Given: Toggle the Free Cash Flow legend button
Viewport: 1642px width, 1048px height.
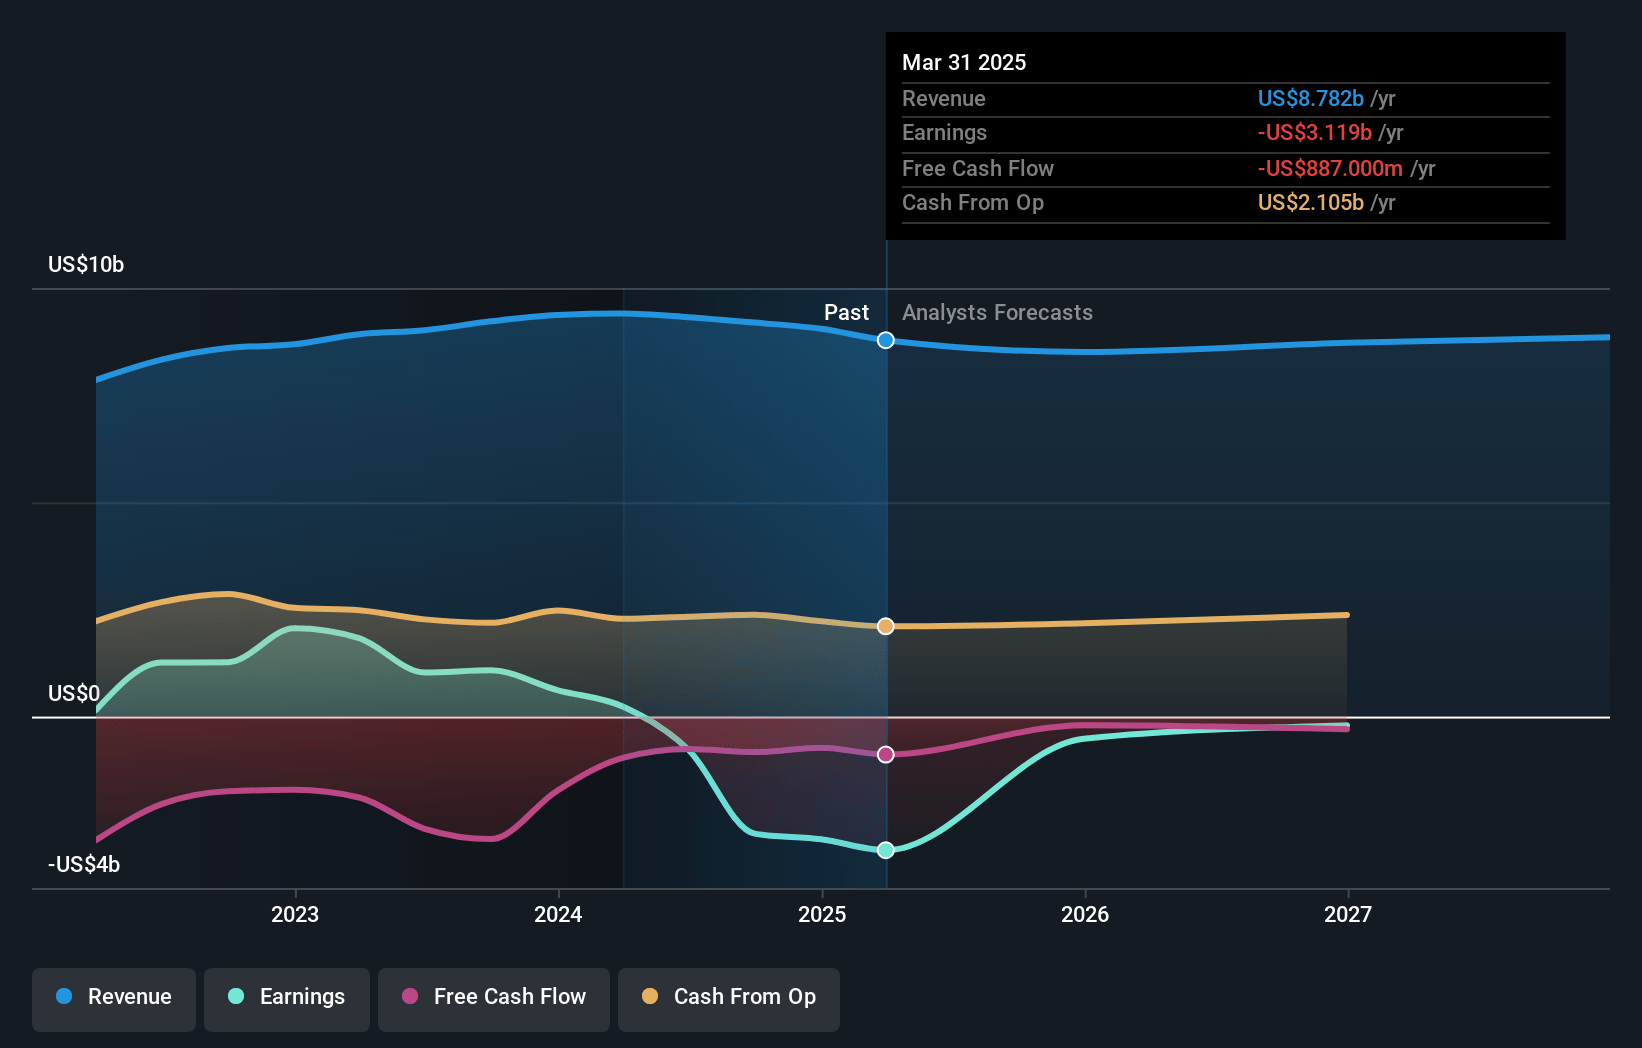Looking at the screenshot, I should pyautogui.click(x=494, y=999).
